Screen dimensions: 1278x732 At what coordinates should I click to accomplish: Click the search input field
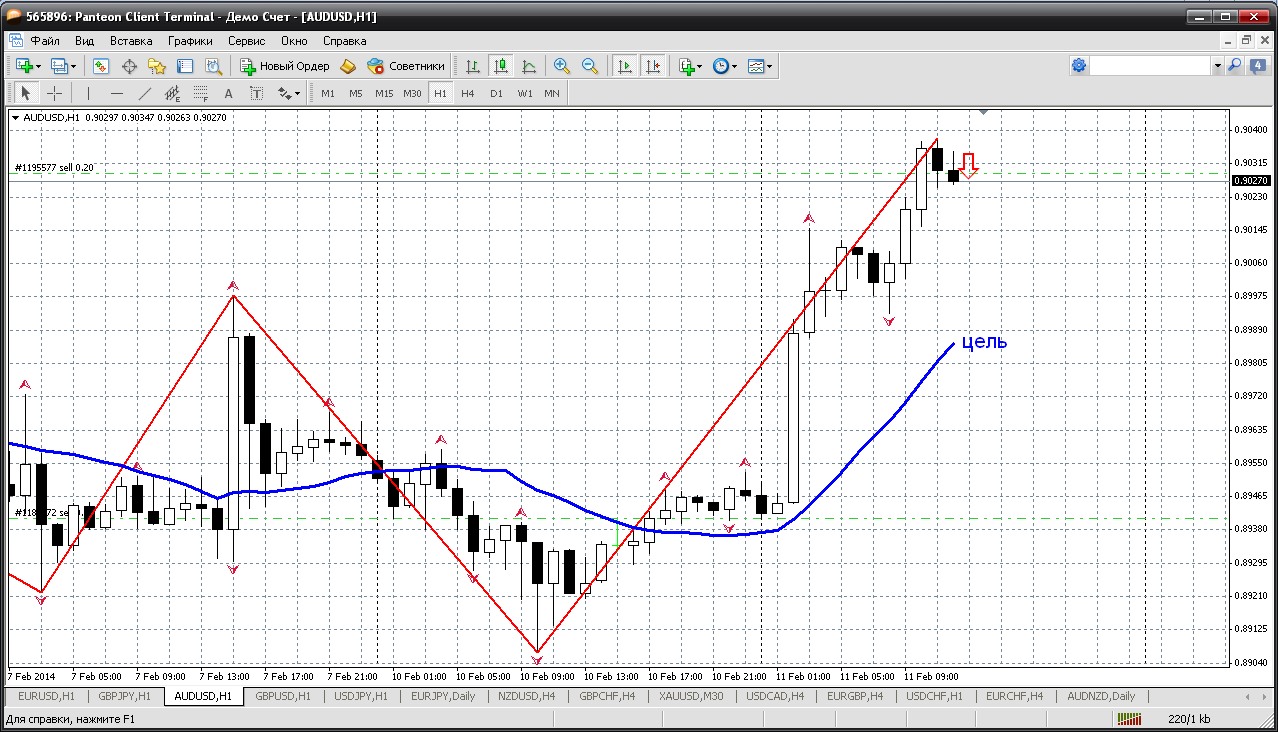pos(1150,66)
